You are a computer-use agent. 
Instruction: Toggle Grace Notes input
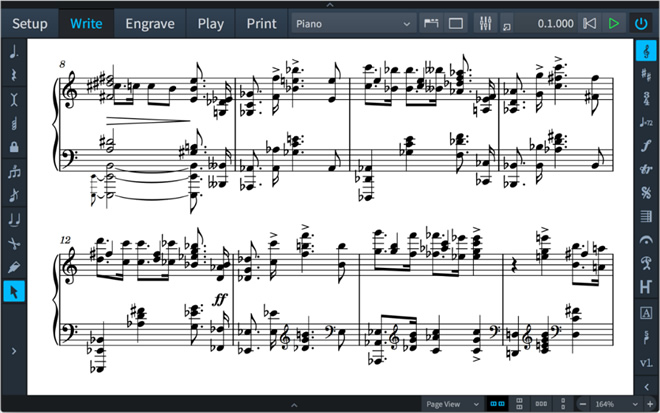pyautogui.click(x=14, y=196)
